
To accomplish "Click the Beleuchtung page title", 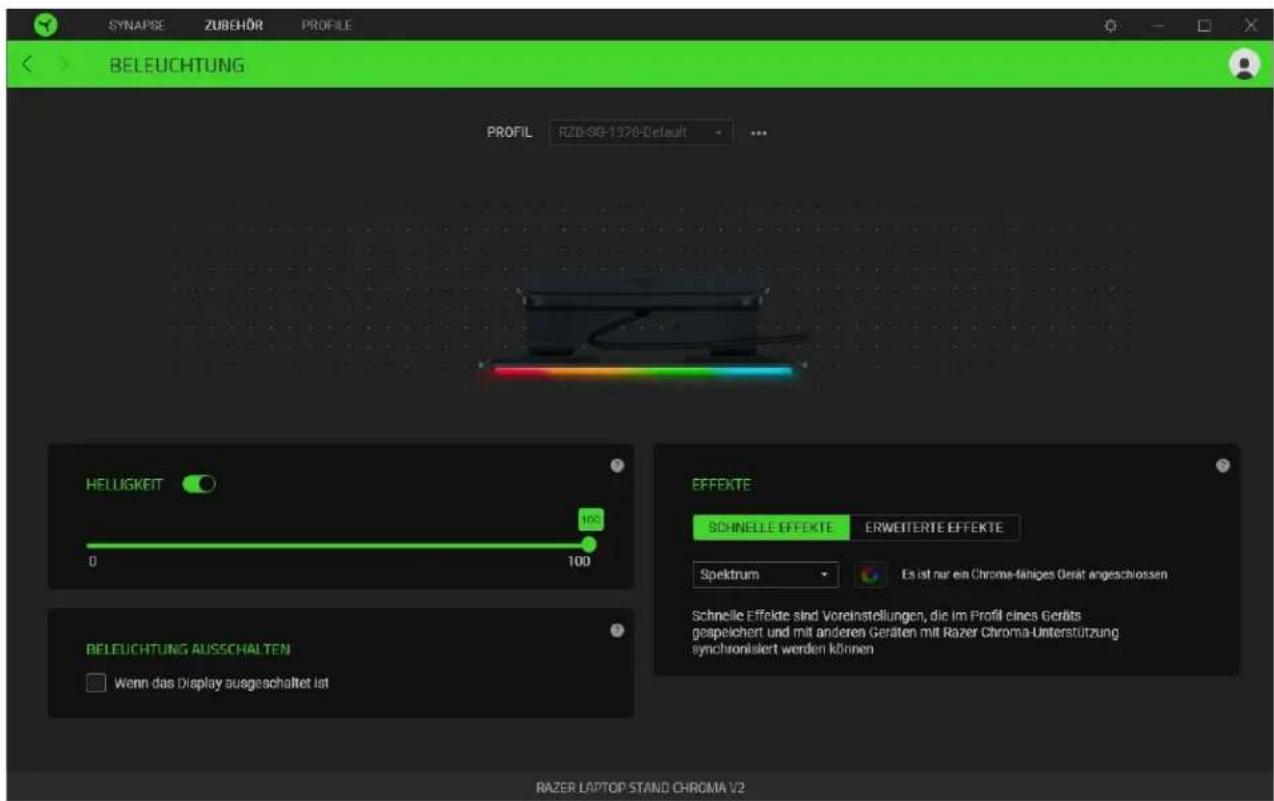I will [179, 66].
